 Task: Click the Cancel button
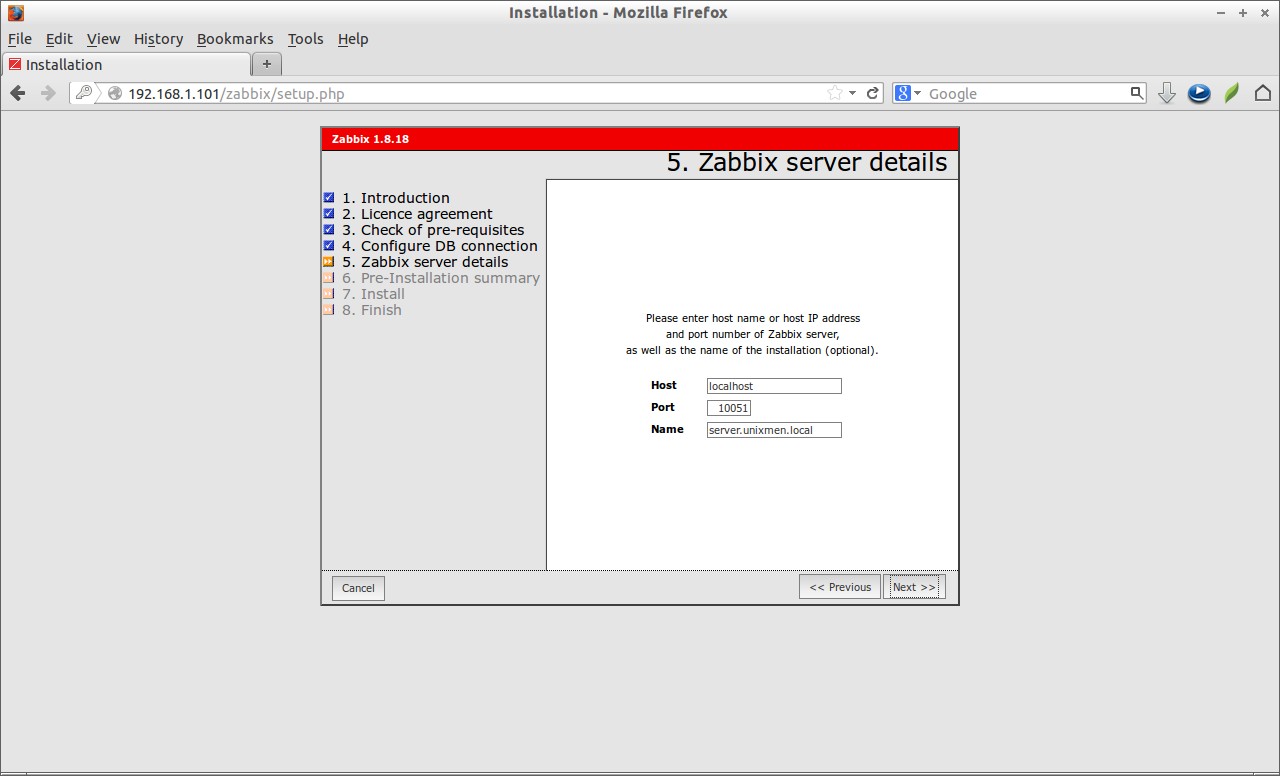(x=358, y=588)
